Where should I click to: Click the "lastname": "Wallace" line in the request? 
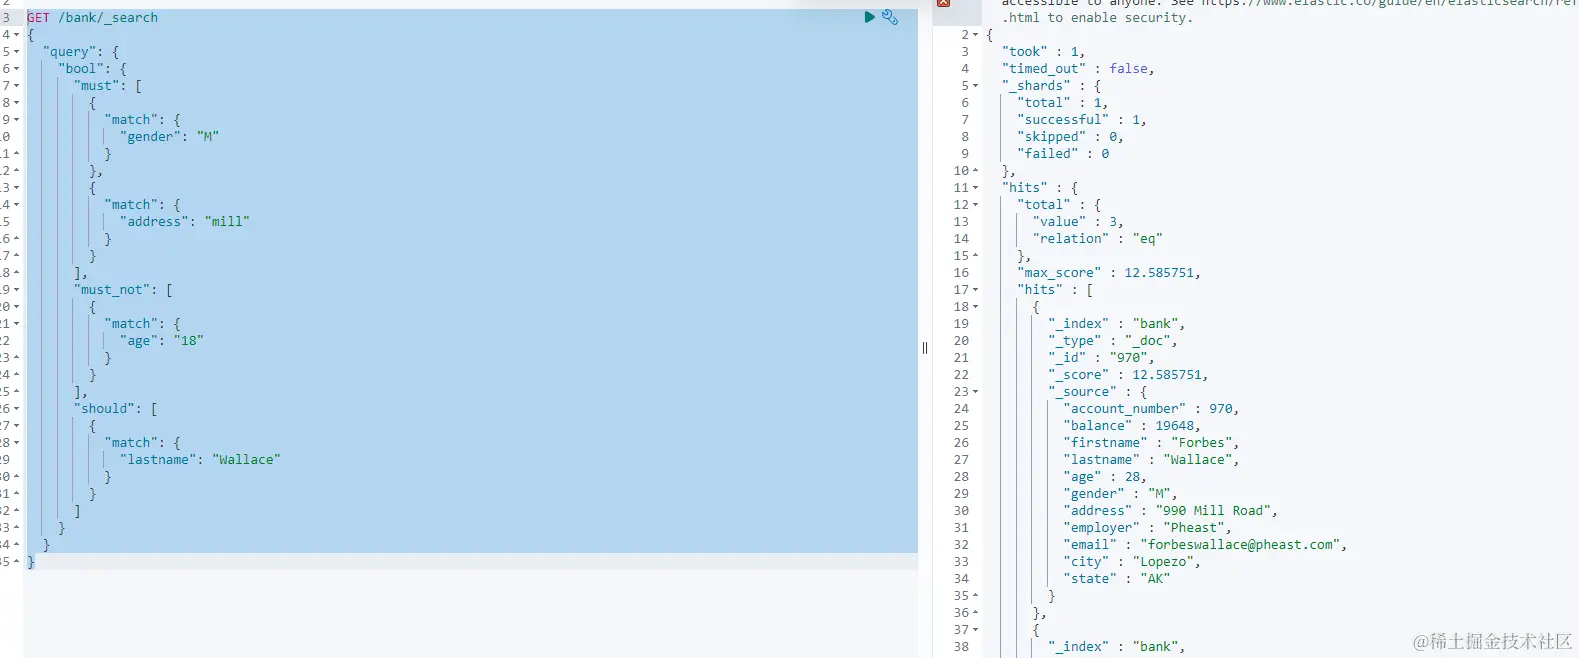200,460
